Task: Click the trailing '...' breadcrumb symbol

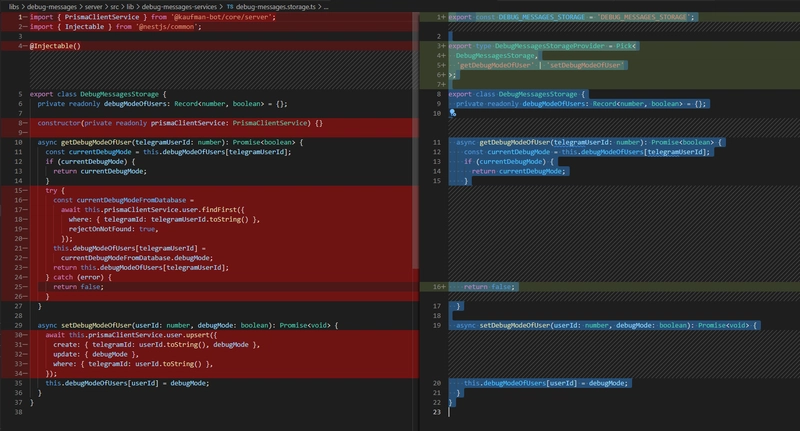Action: click(326, 7)
